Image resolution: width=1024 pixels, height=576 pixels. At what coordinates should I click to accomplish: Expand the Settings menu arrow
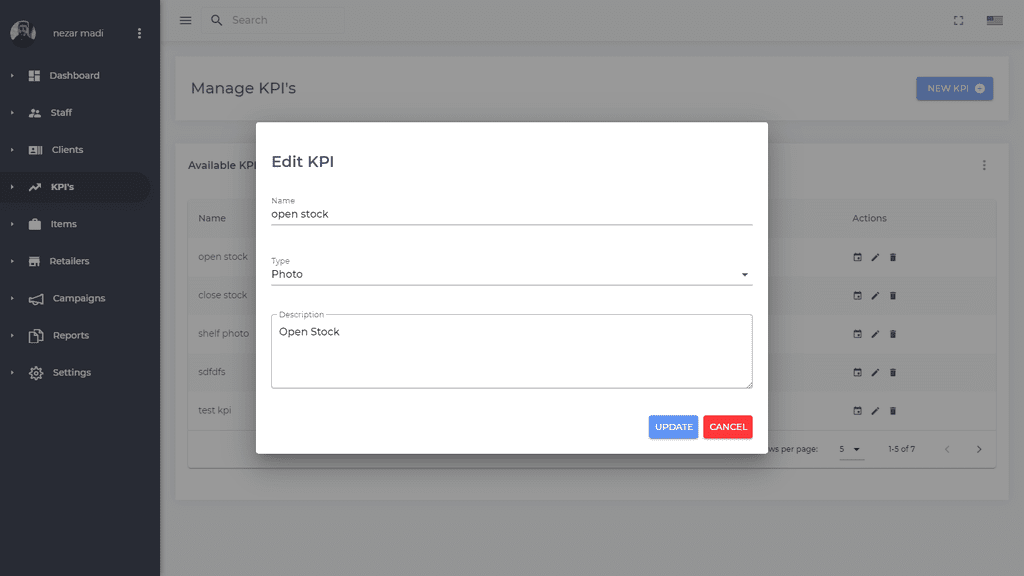pyautogui.click(x=12, y=373)
